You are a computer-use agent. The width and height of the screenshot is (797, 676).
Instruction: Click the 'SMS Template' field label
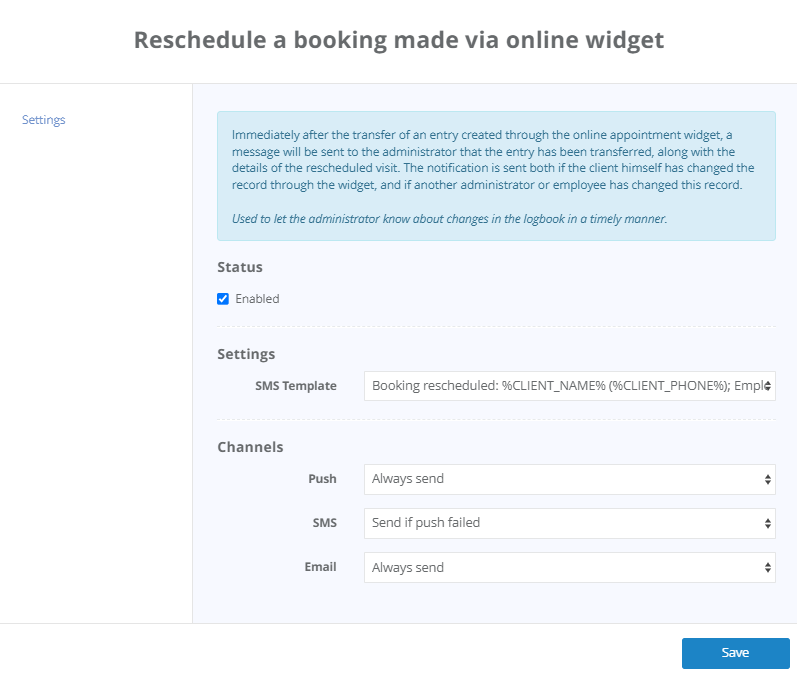pyautogui.click(x=296, y=386)
